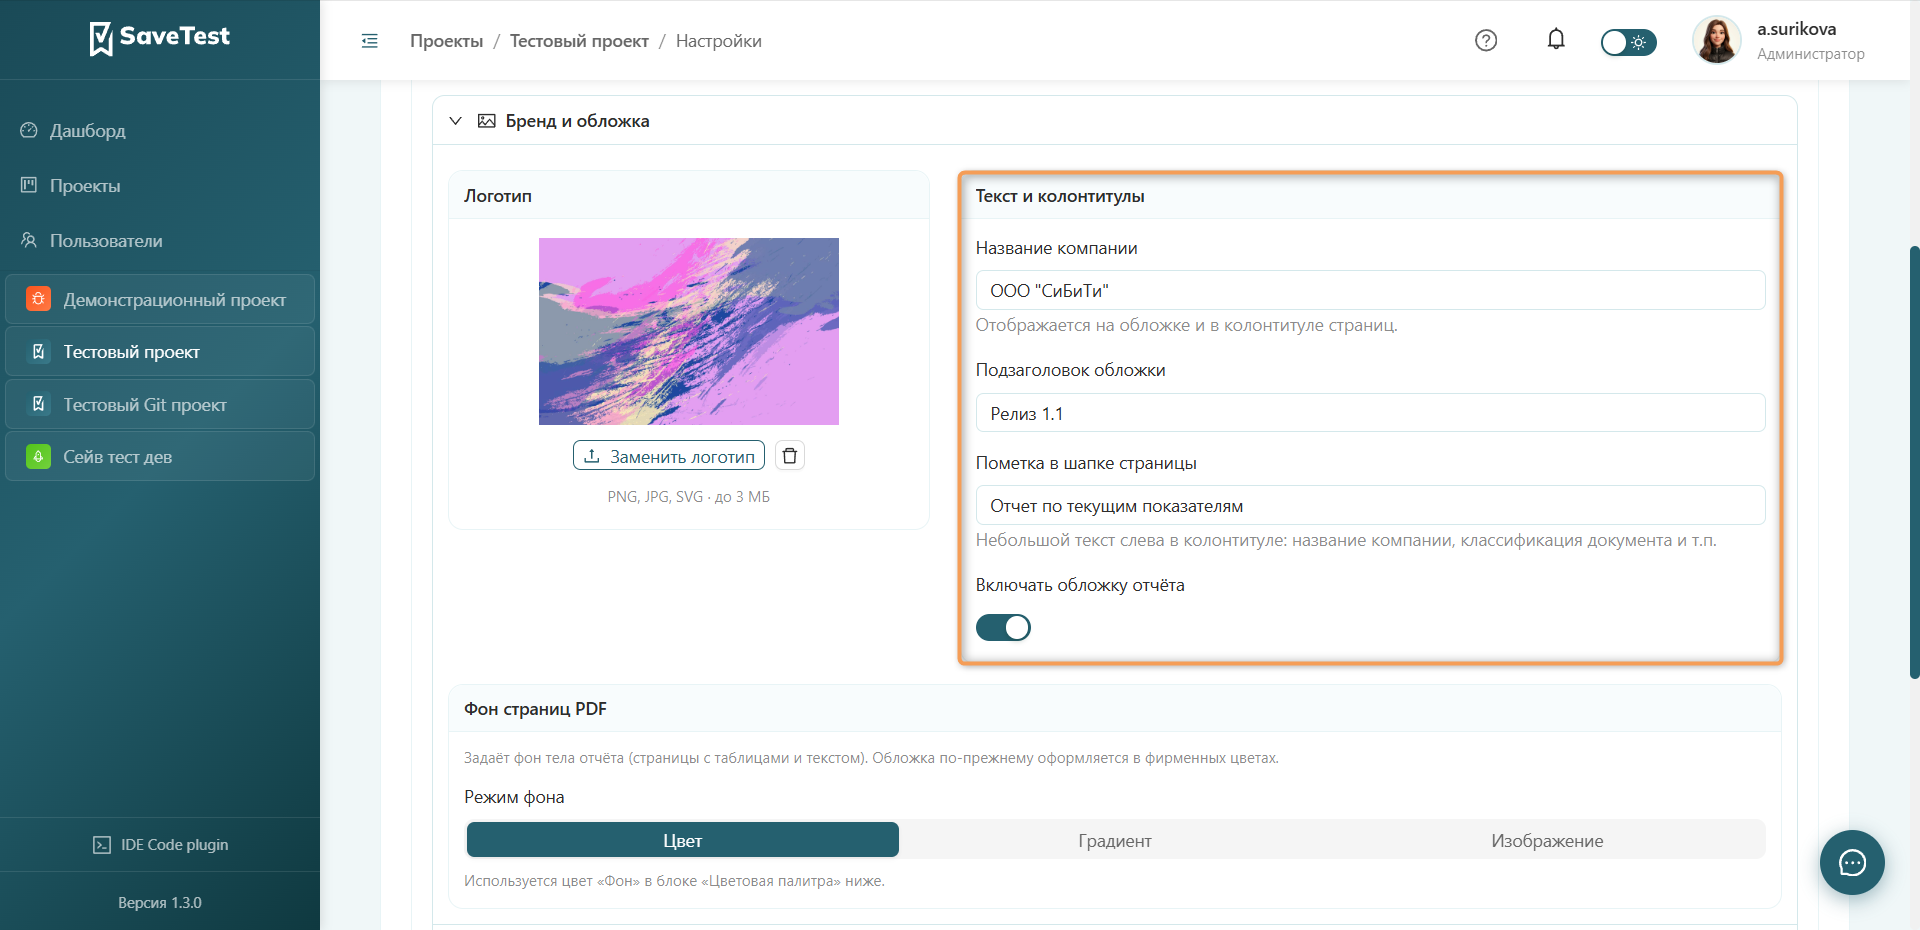Toggle light/dark theme switch
This screenshot has width=1920, height=930.
[x=1628, y=42]
